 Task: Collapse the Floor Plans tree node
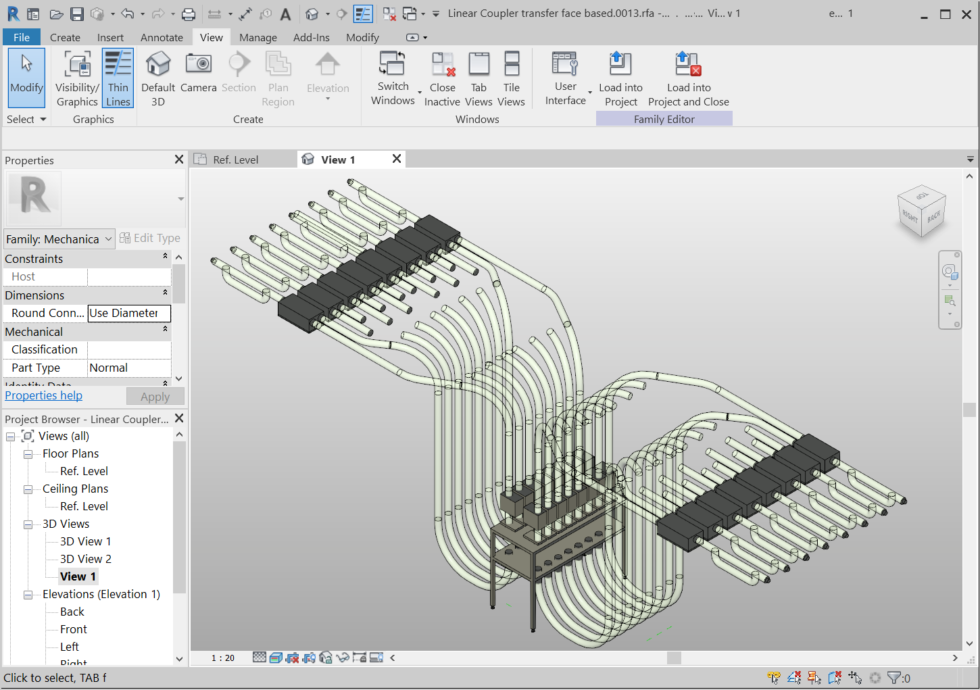pos(29,454)
